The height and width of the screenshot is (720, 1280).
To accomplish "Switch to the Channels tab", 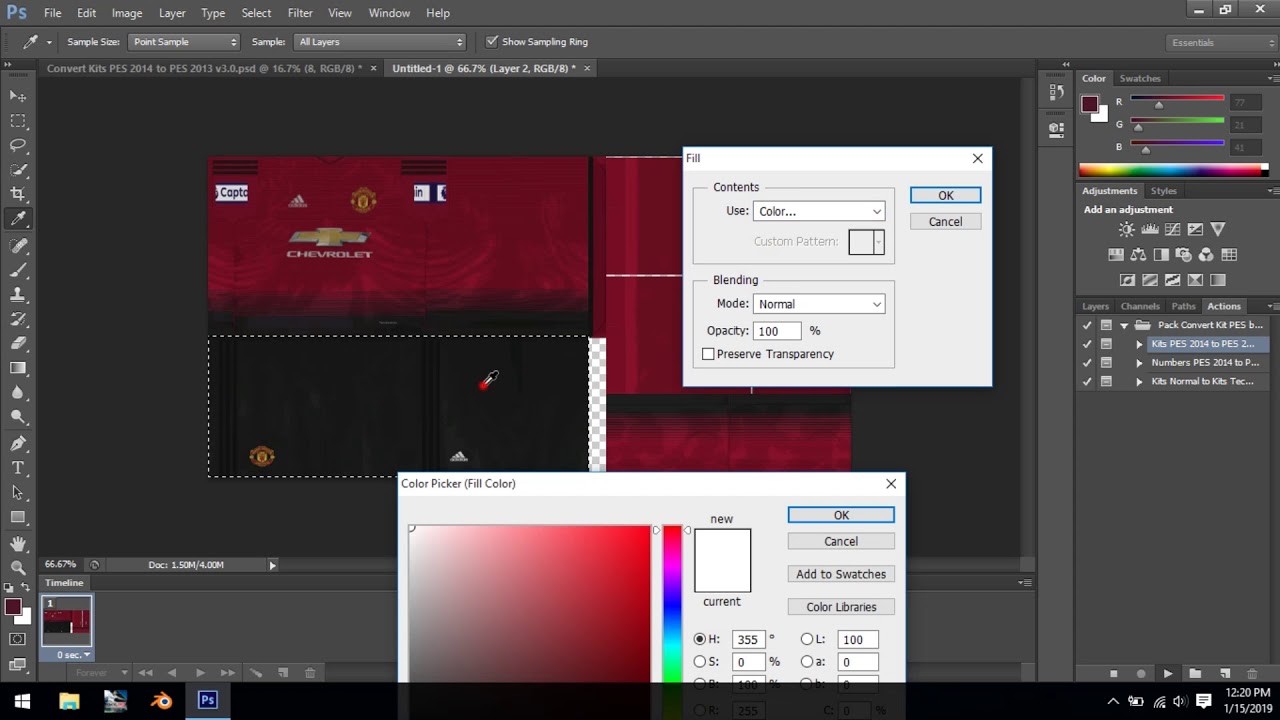I will [1140, 306].
